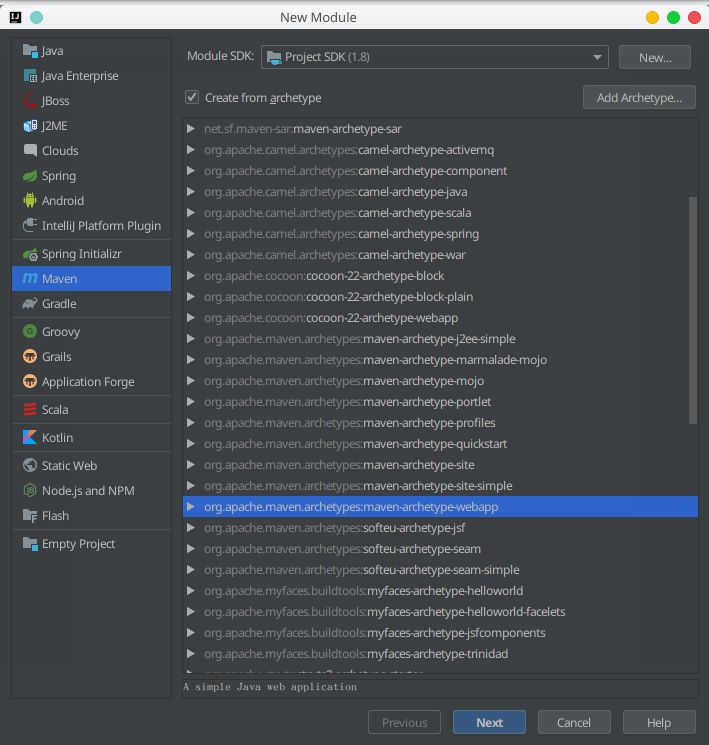Click Add Archetype... button
The width and height of the screenshot is (709, 745).
(639, 97)
